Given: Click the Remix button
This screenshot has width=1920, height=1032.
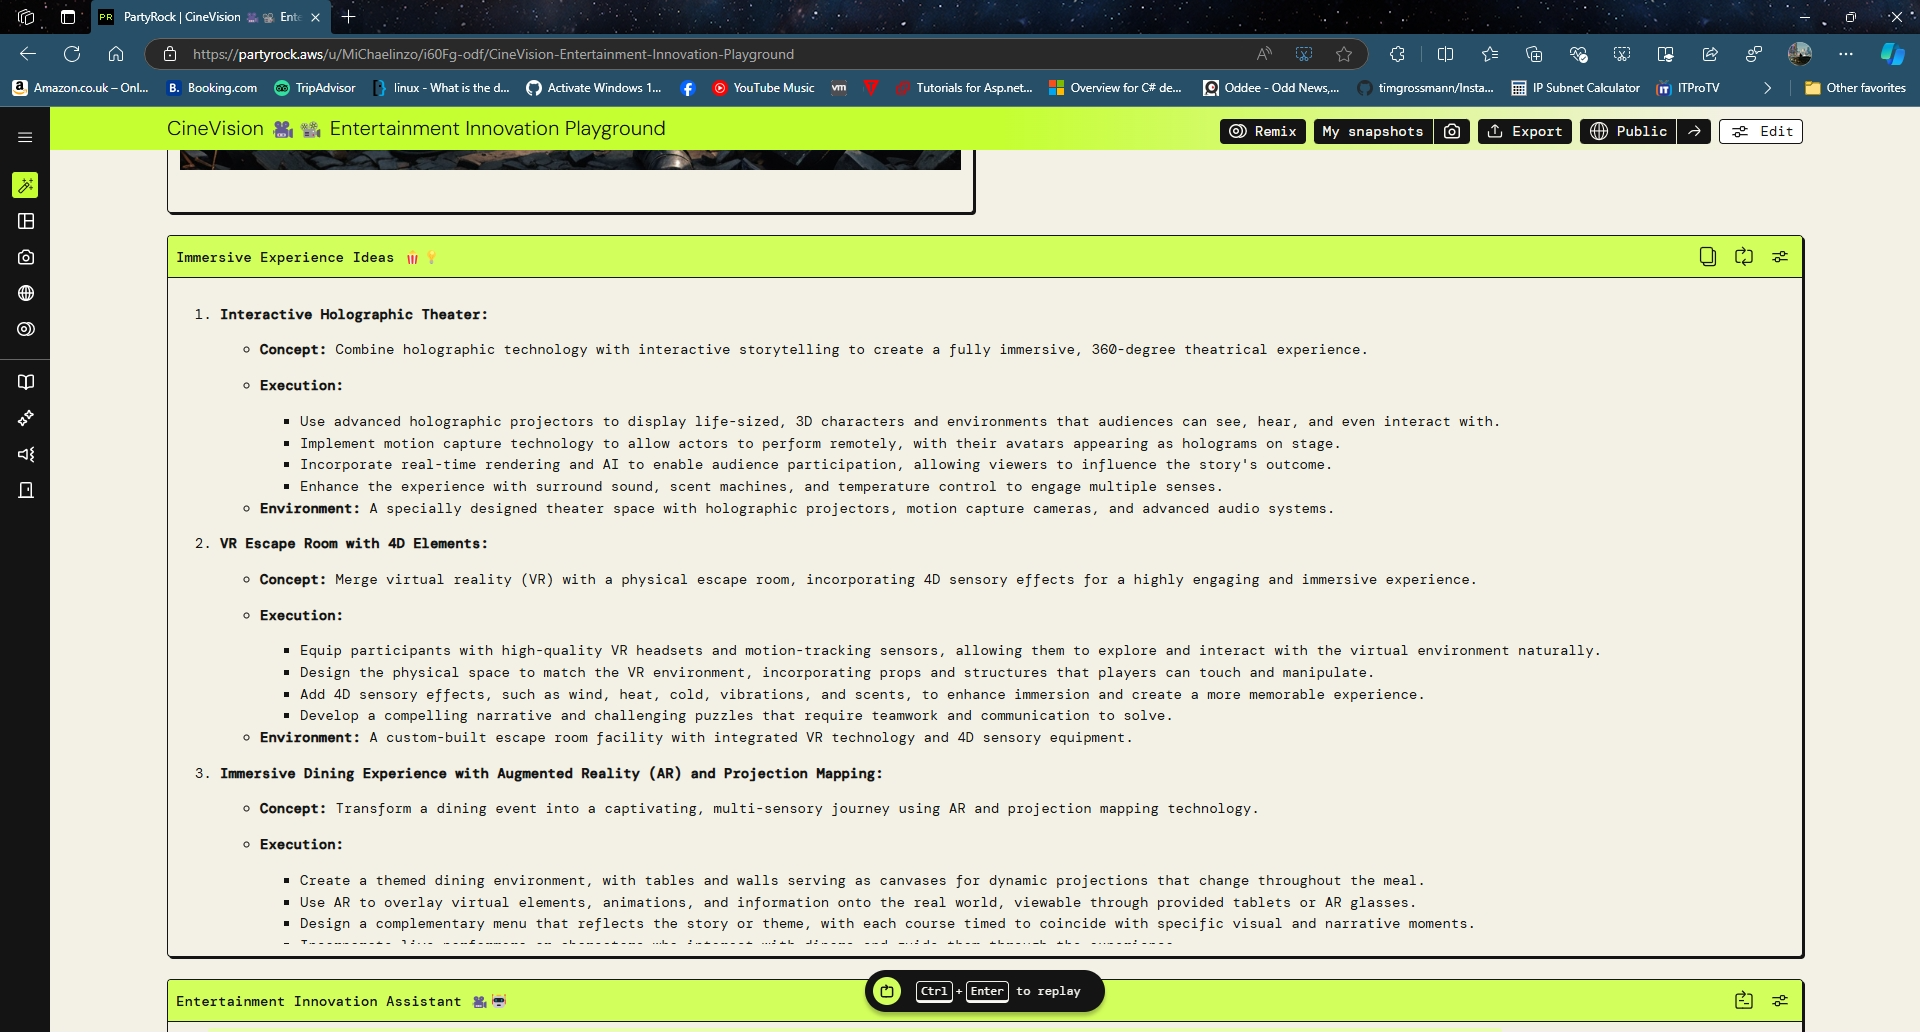Looking at the screenshot, I should point(1262,131).
